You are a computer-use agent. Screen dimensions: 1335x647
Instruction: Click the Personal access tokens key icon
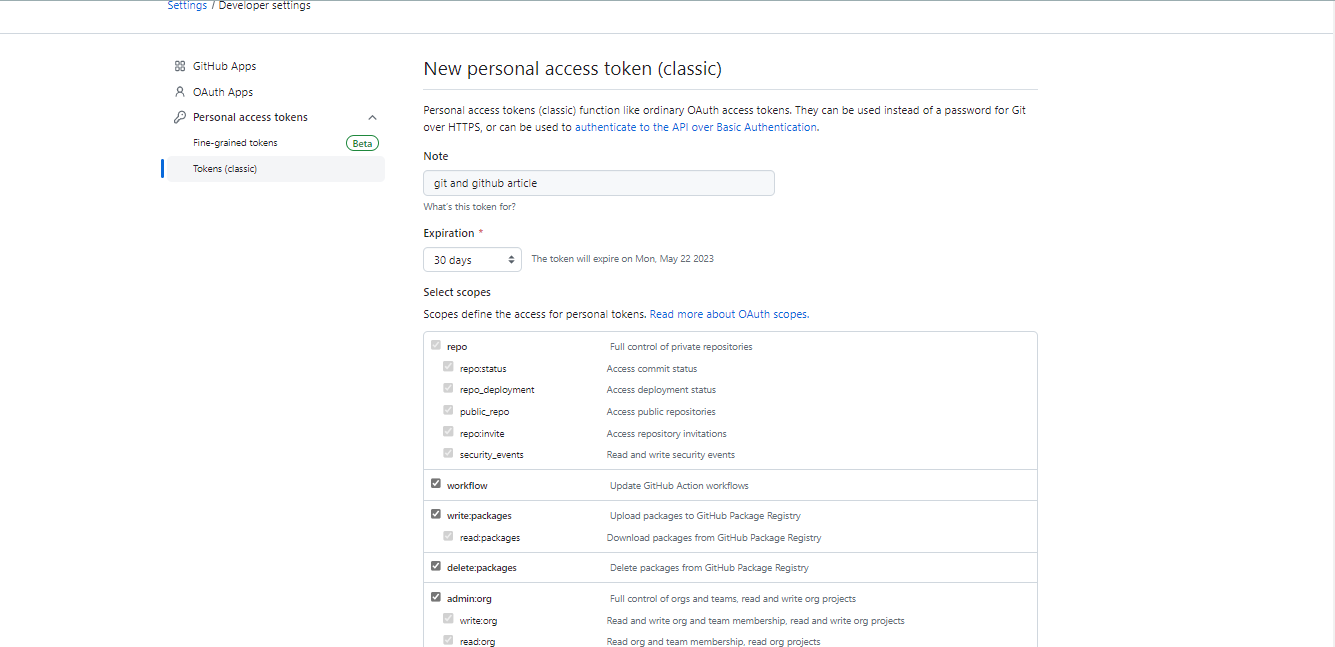pyautogui.click(x=180, y=117)
